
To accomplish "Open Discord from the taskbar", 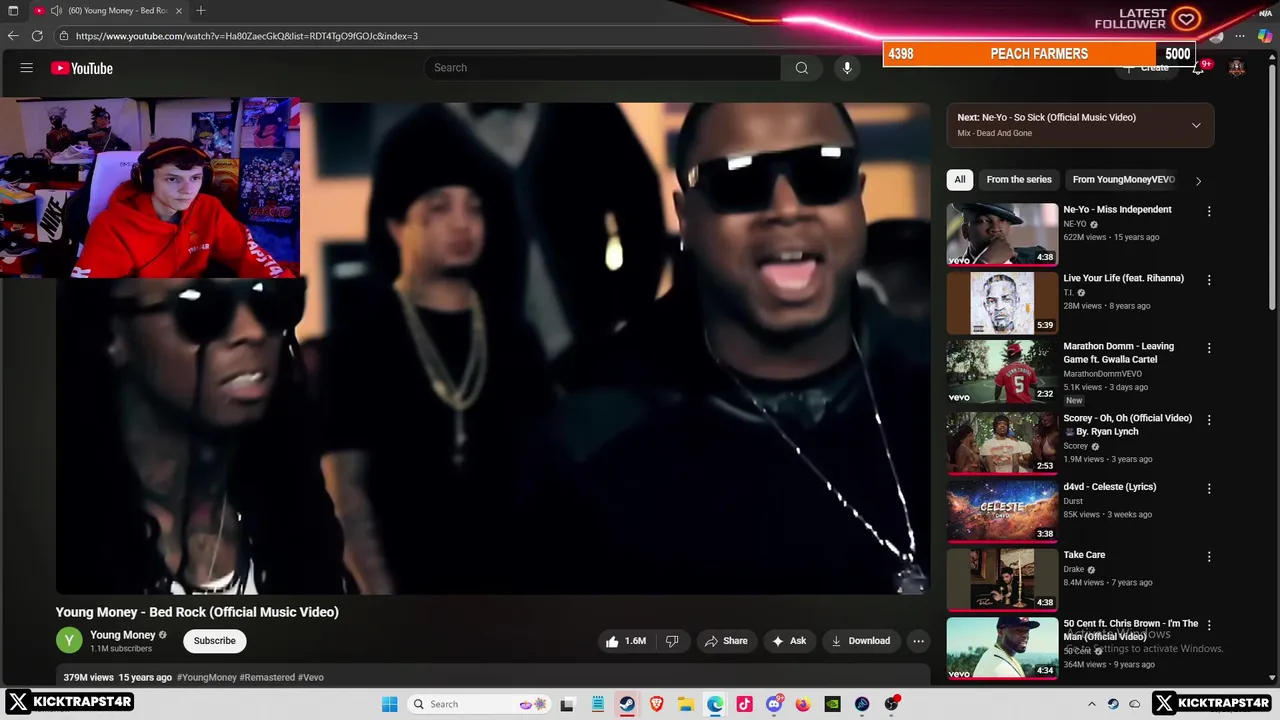I will (773, 704).
